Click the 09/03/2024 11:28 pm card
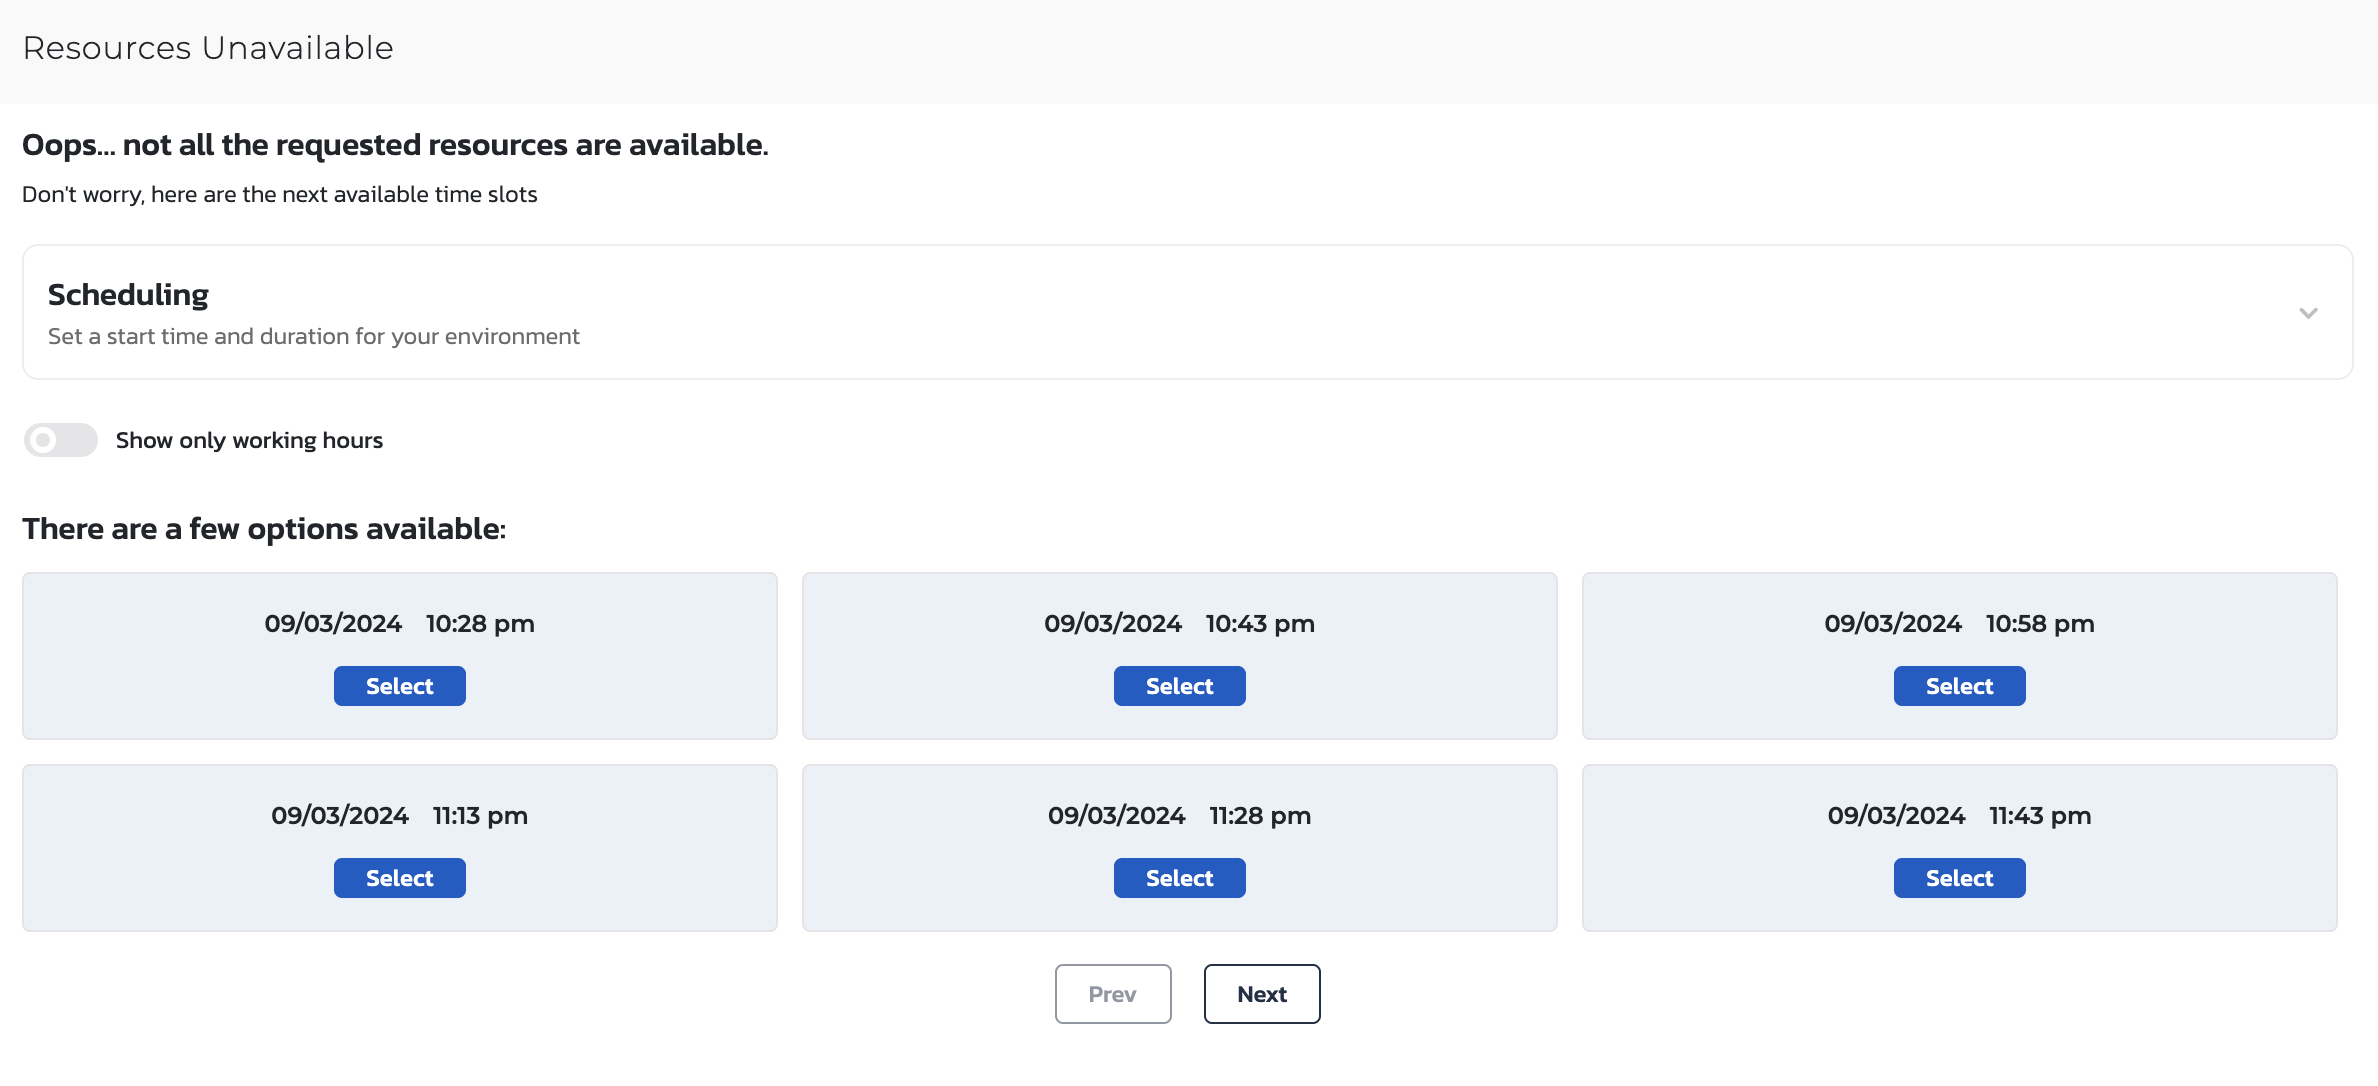This screenshot has height=1086, width=2378. tap(1179, 815)
